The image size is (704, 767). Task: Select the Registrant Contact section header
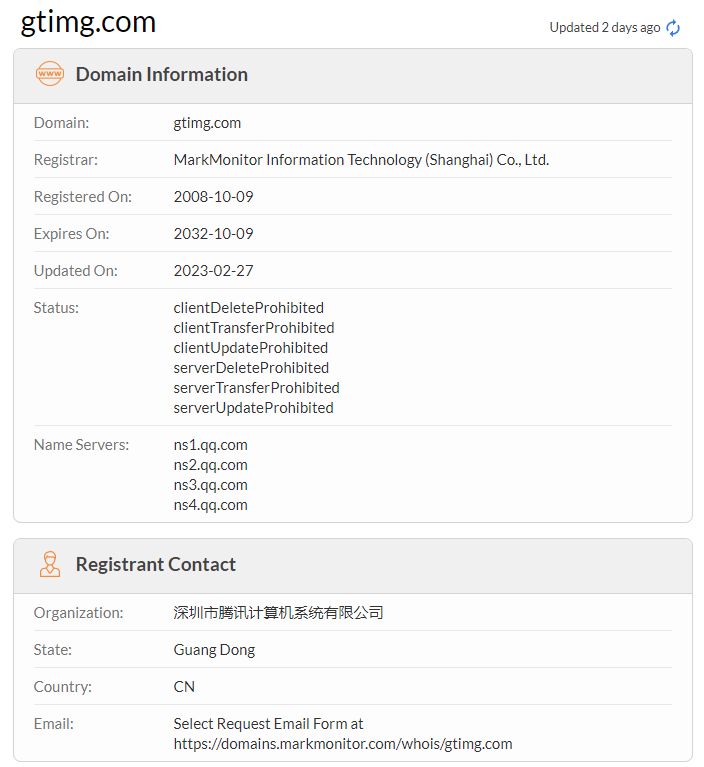155,565
